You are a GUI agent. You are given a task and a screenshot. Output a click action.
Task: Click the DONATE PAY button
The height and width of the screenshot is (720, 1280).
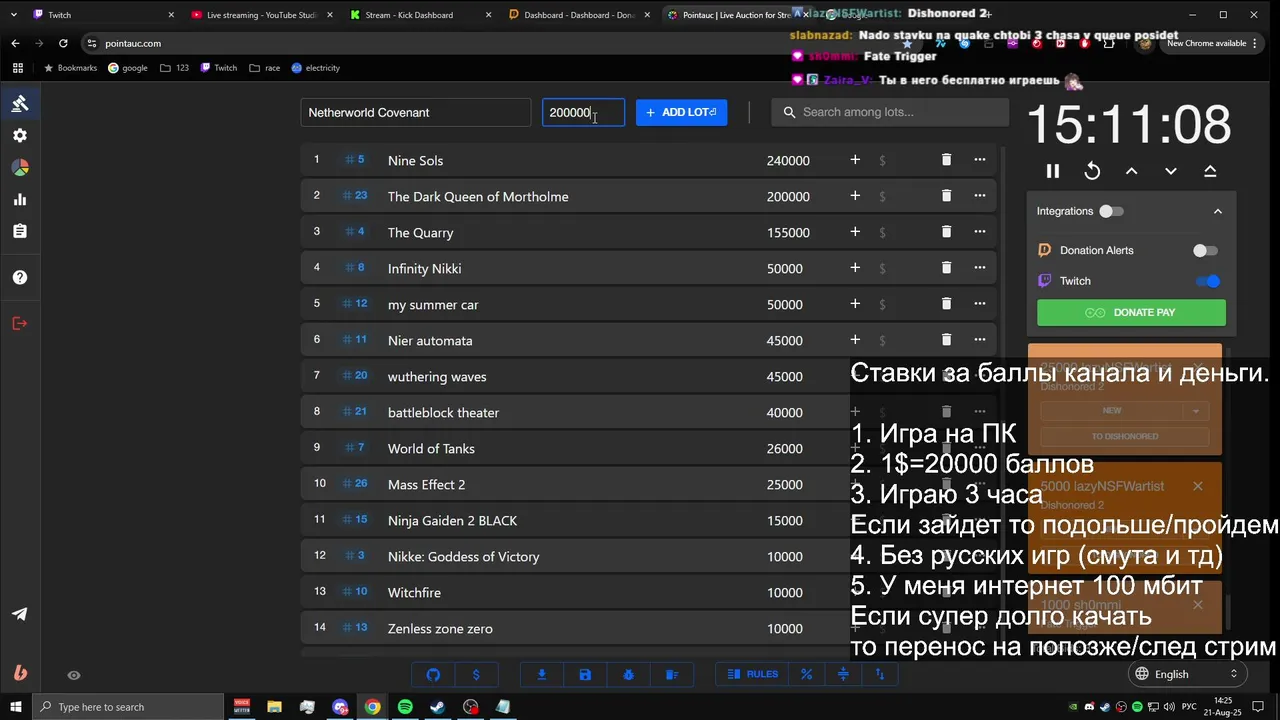(1131, 312)
